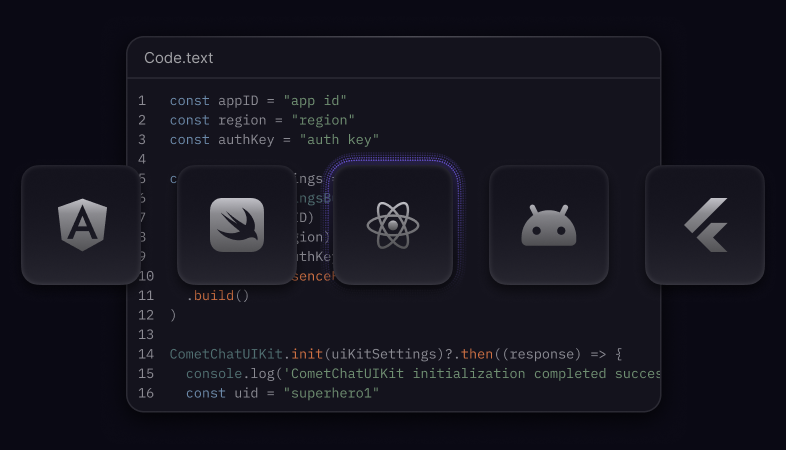
Task: Click line number 16 in gutter
Action: coord(146,393)
